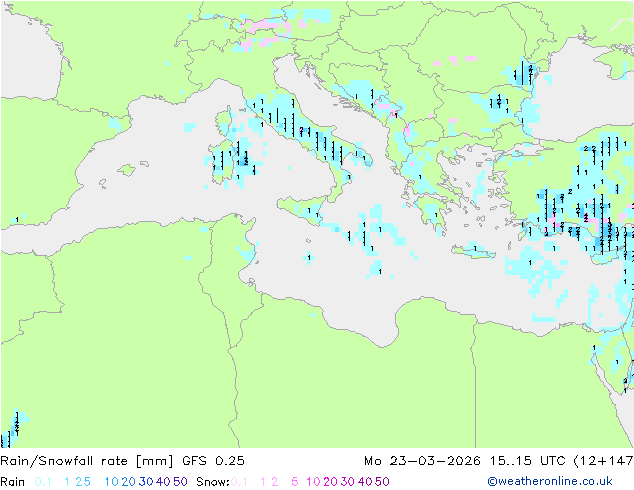
Task: Select snow legend value 10
Action: point(313,482)
